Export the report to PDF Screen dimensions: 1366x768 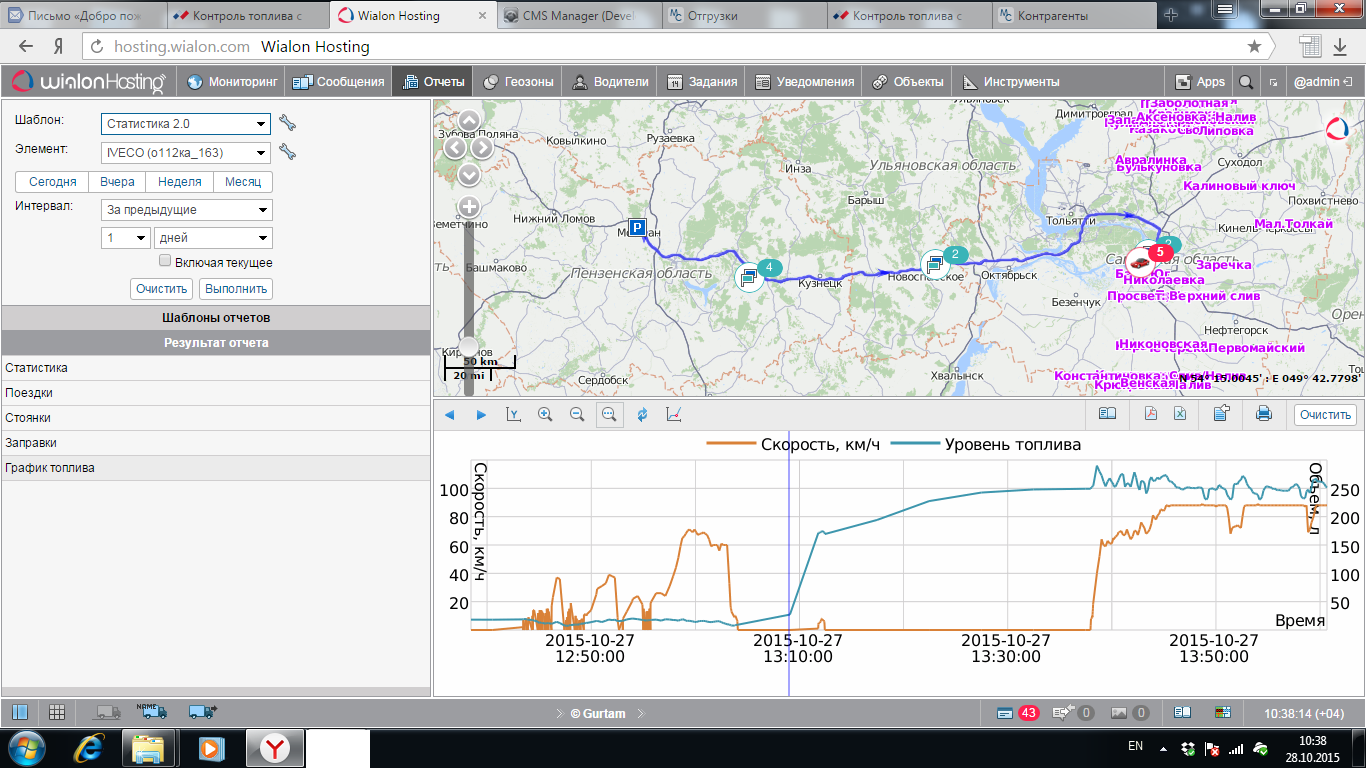(1151, 414)
